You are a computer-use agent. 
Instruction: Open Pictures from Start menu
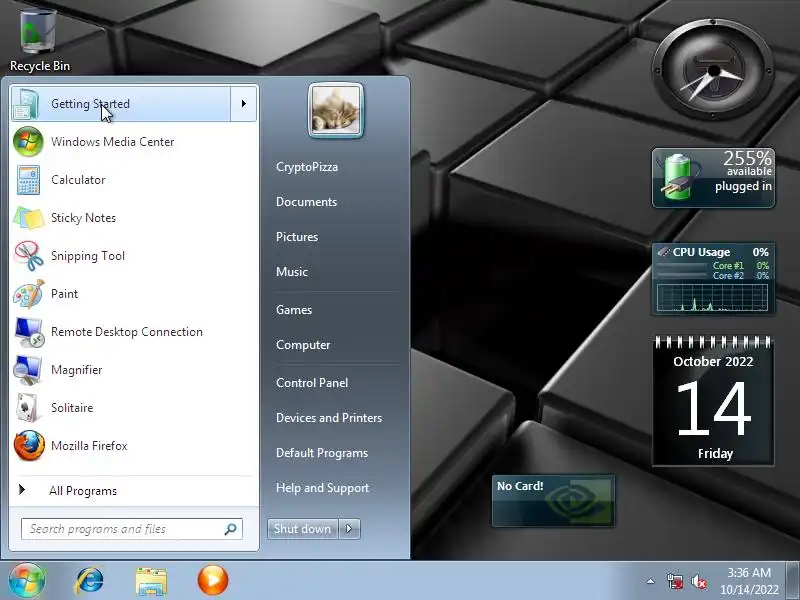(296, 237)
